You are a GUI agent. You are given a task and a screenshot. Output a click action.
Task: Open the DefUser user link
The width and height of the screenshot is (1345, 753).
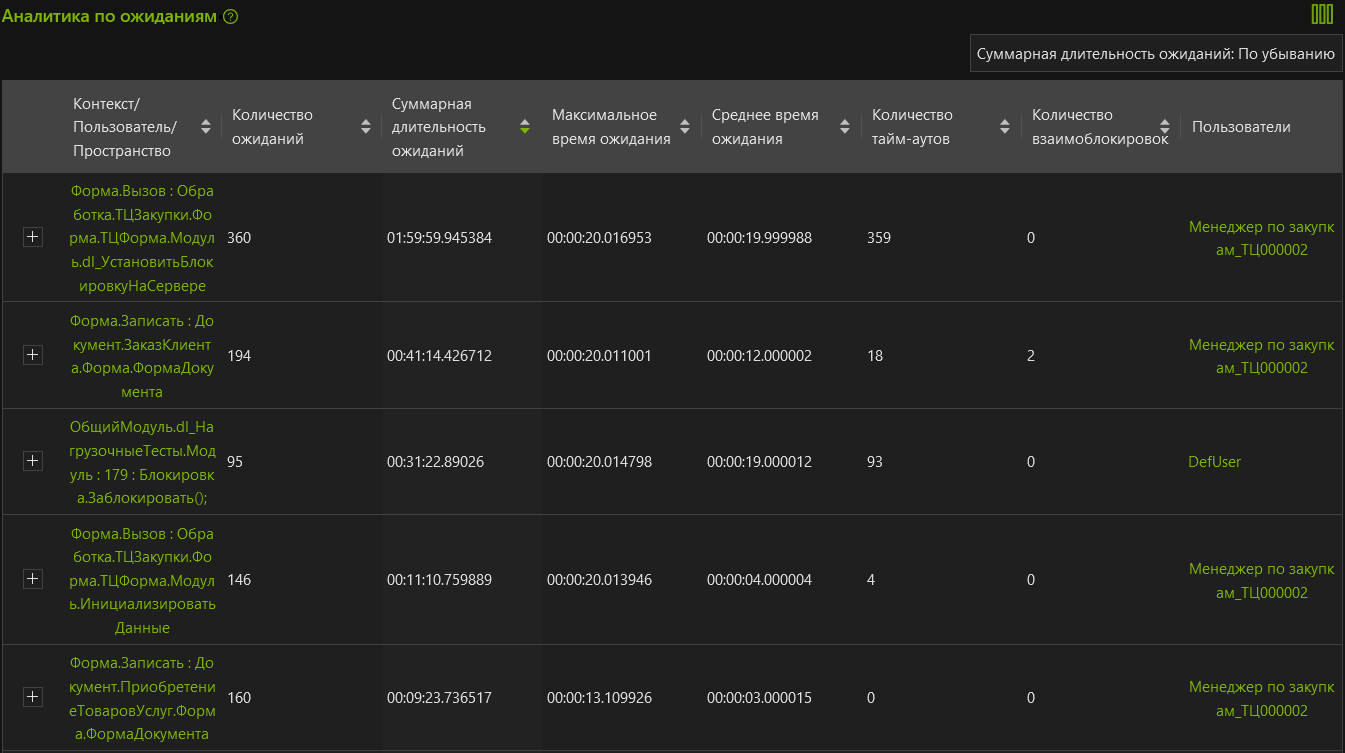pyautogui.click(x=1214, y=461)
